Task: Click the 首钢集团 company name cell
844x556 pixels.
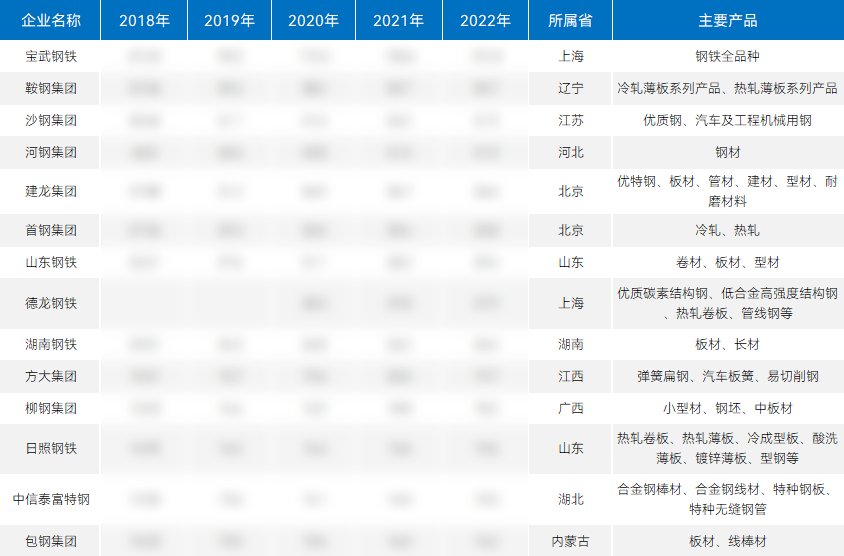Action: [x=50, y=230]
